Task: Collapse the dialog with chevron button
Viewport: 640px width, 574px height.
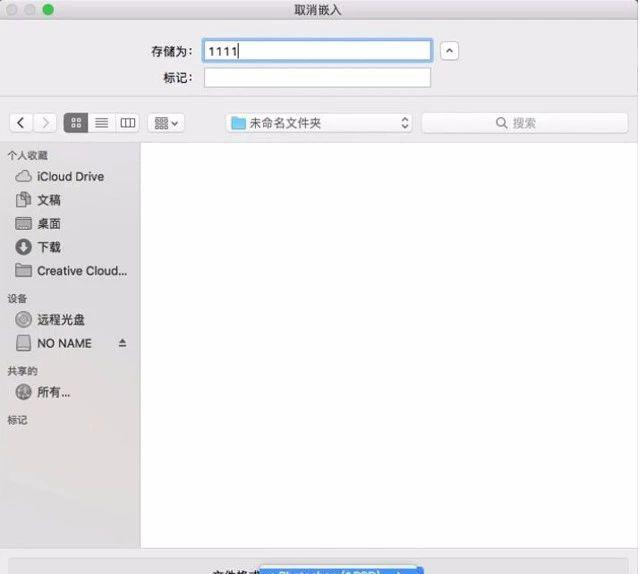Action: tap(449, 51)
